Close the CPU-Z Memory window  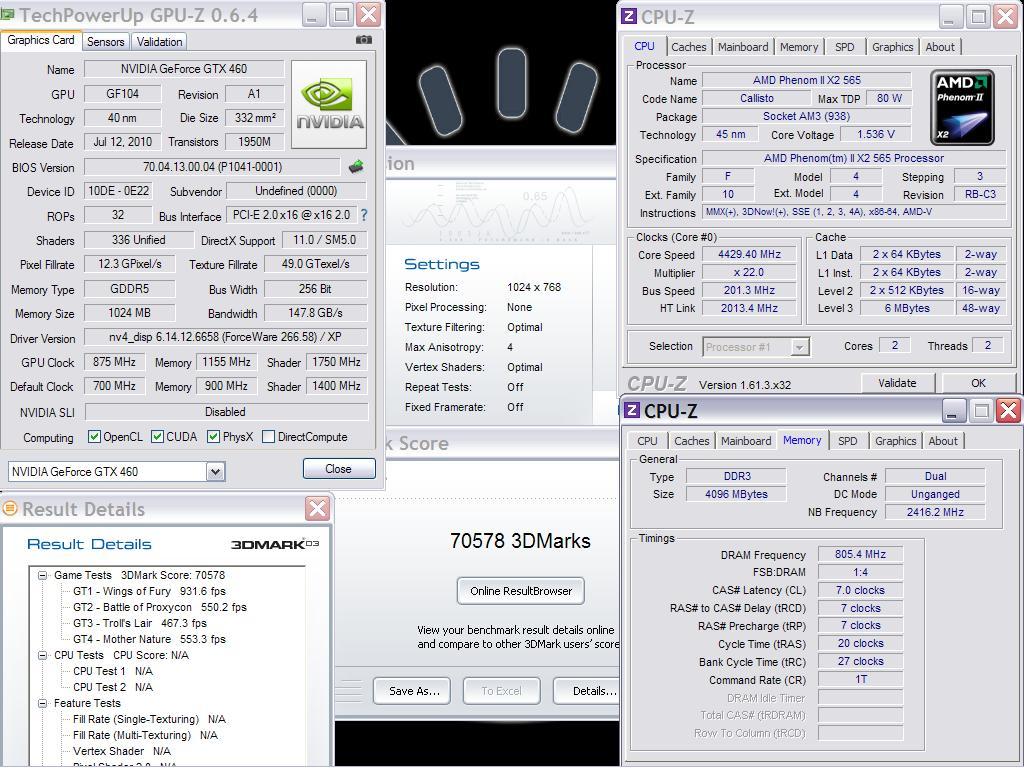pos(1009,411)
